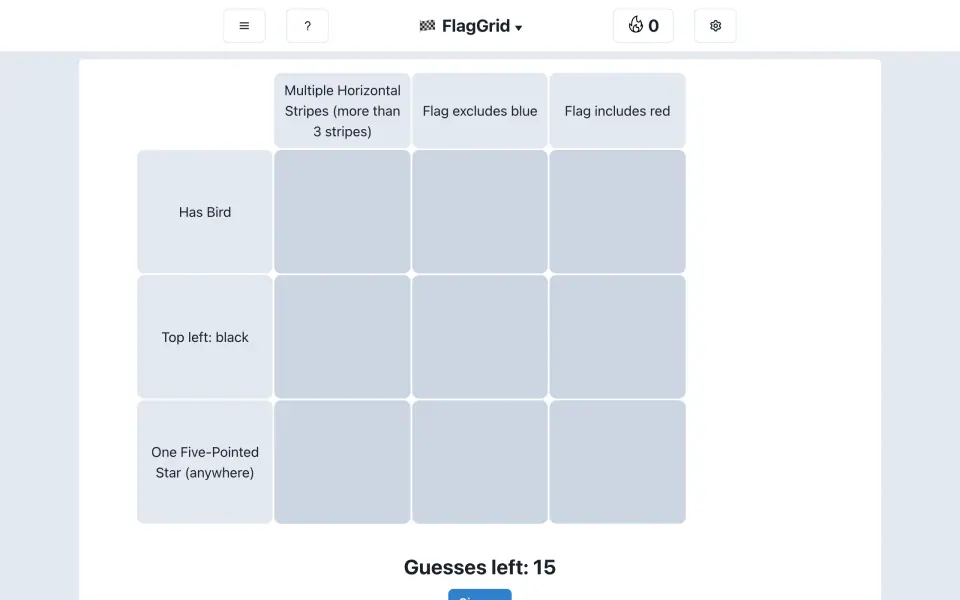Click the checkered flag logo icon
Image resolution: width=960 pixels, height=600 pixels.
pos(427,26)
